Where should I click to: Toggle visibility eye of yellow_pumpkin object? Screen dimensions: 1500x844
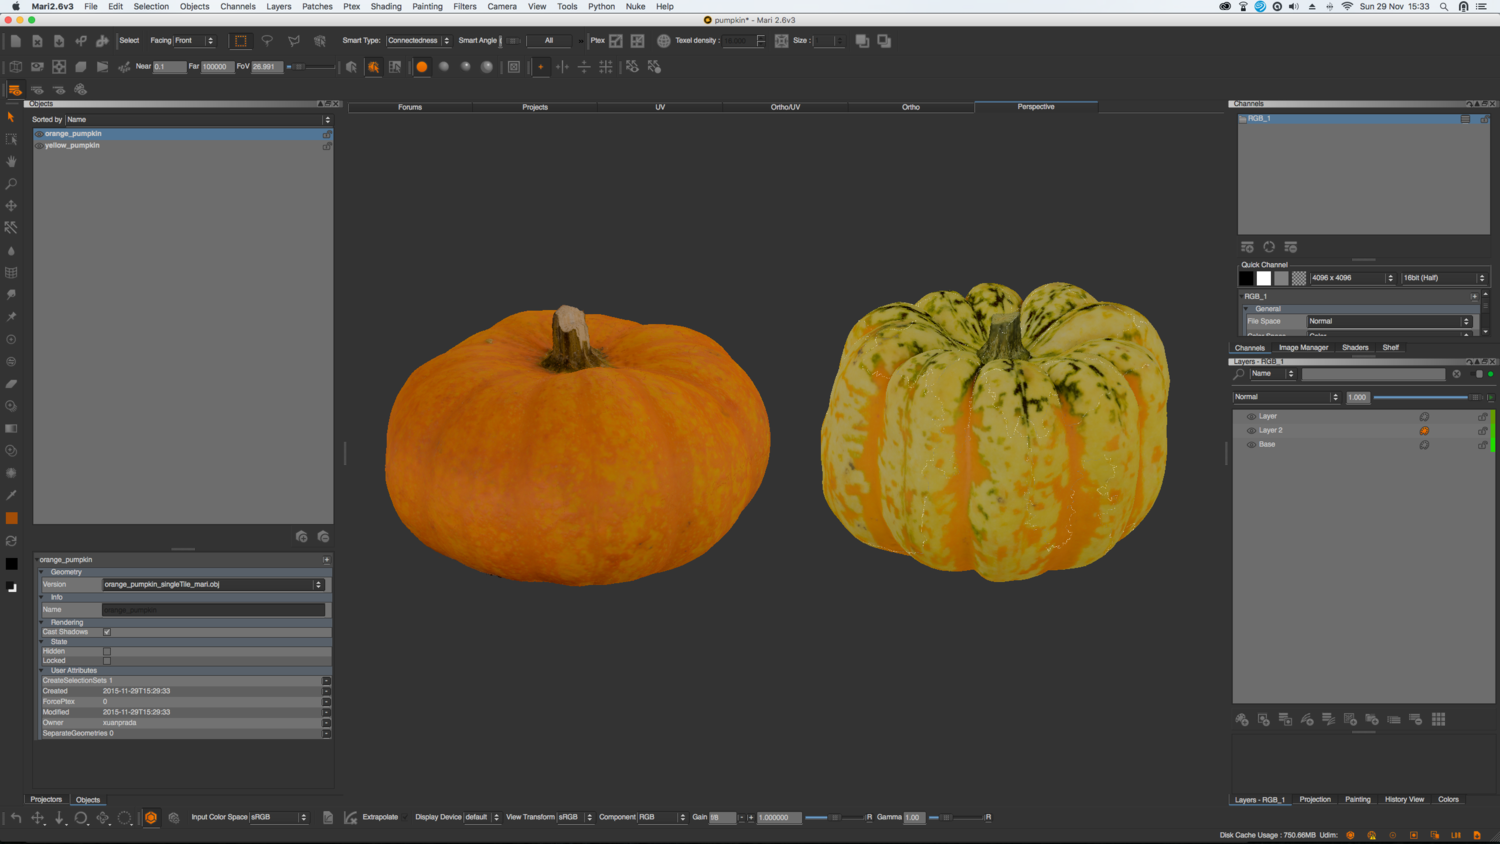pyautogui.click(x=39, y=146)
